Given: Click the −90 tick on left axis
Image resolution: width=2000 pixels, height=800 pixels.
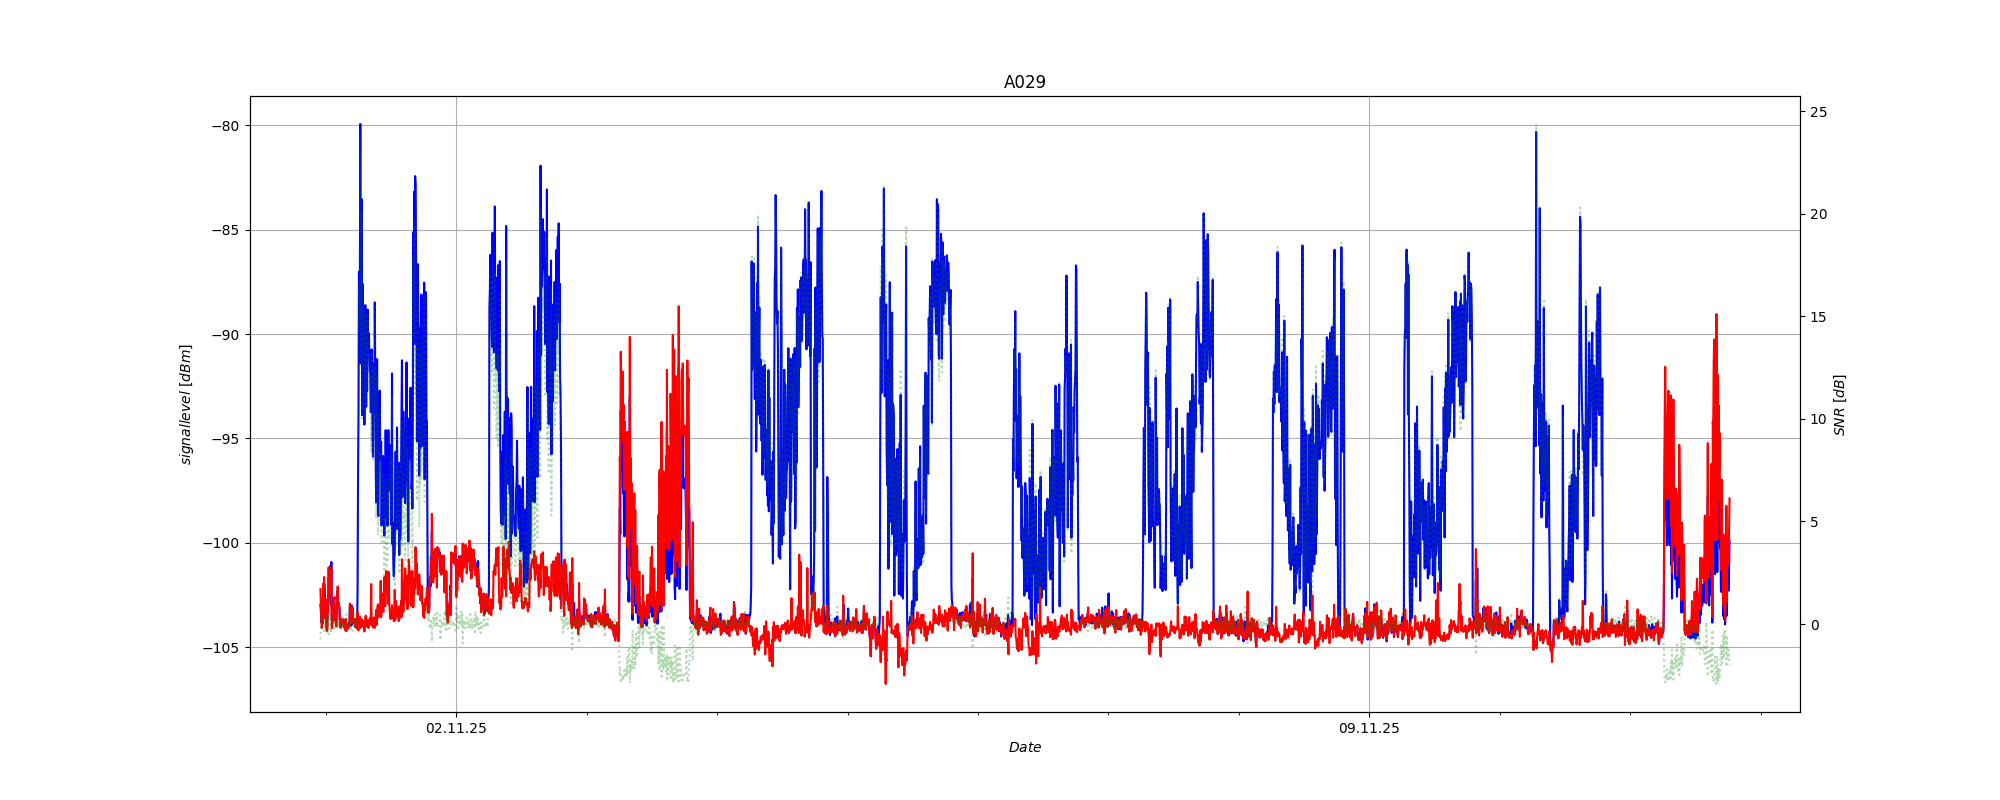Looking at the screenshot, I should pos(225,335).
